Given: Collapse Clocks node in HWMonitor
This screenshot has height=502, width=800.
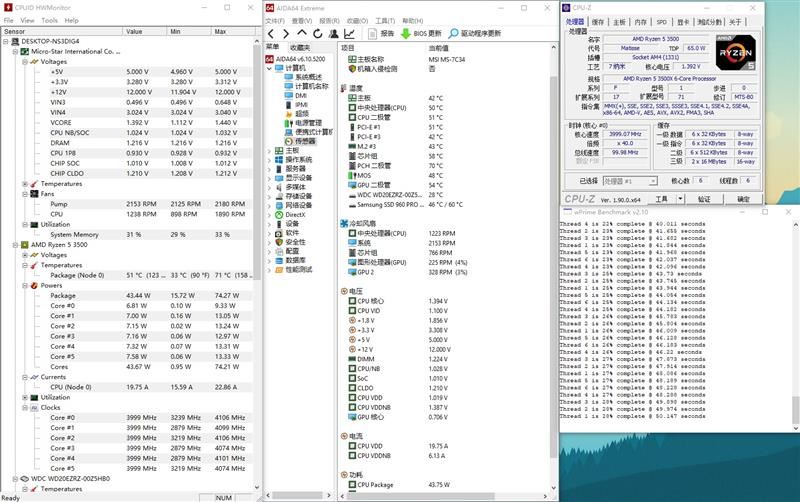Looking at the screenshot, I should (24, 408).
